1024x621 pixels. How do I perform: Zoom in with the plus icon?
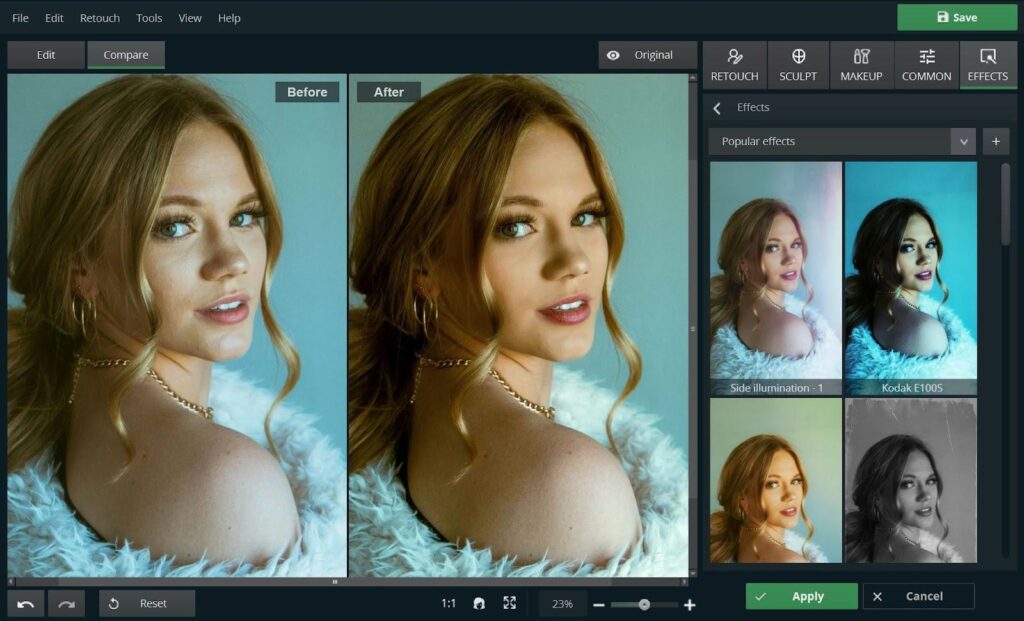(x=689, y=605)
